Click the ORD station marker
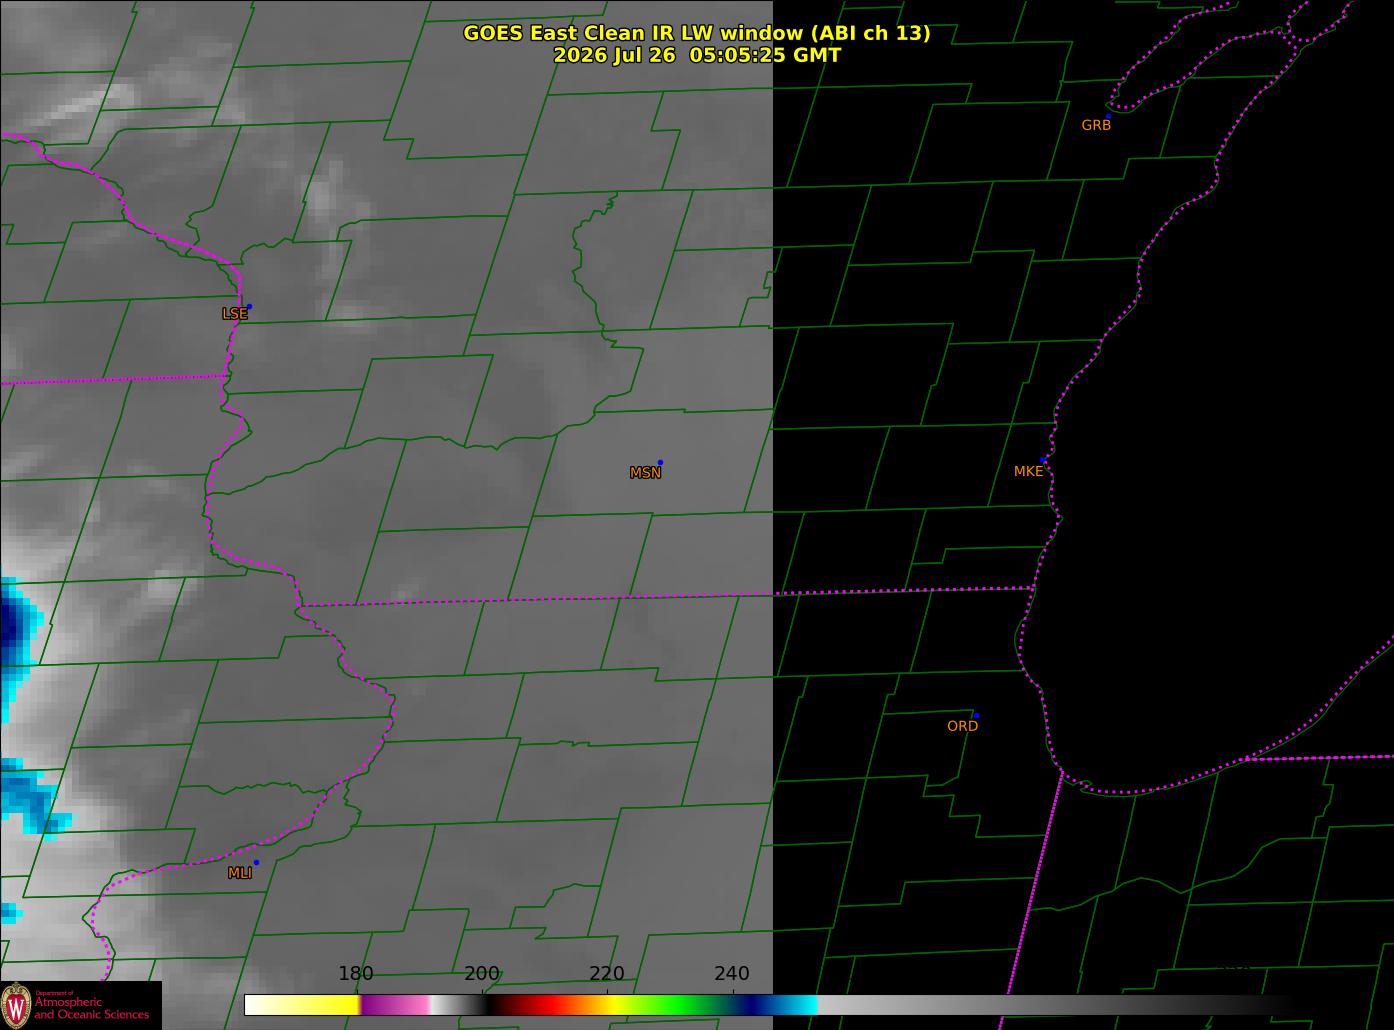 pos(976,716)
